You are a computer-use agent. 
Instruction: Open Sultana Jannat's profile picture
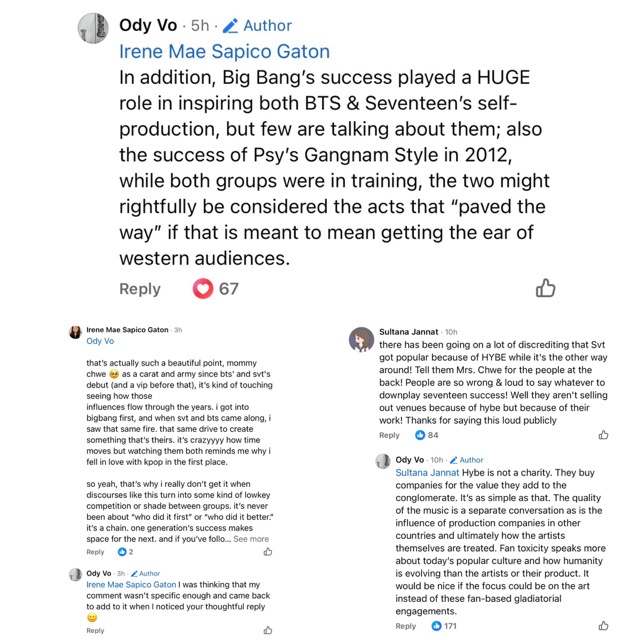[361, 340]
